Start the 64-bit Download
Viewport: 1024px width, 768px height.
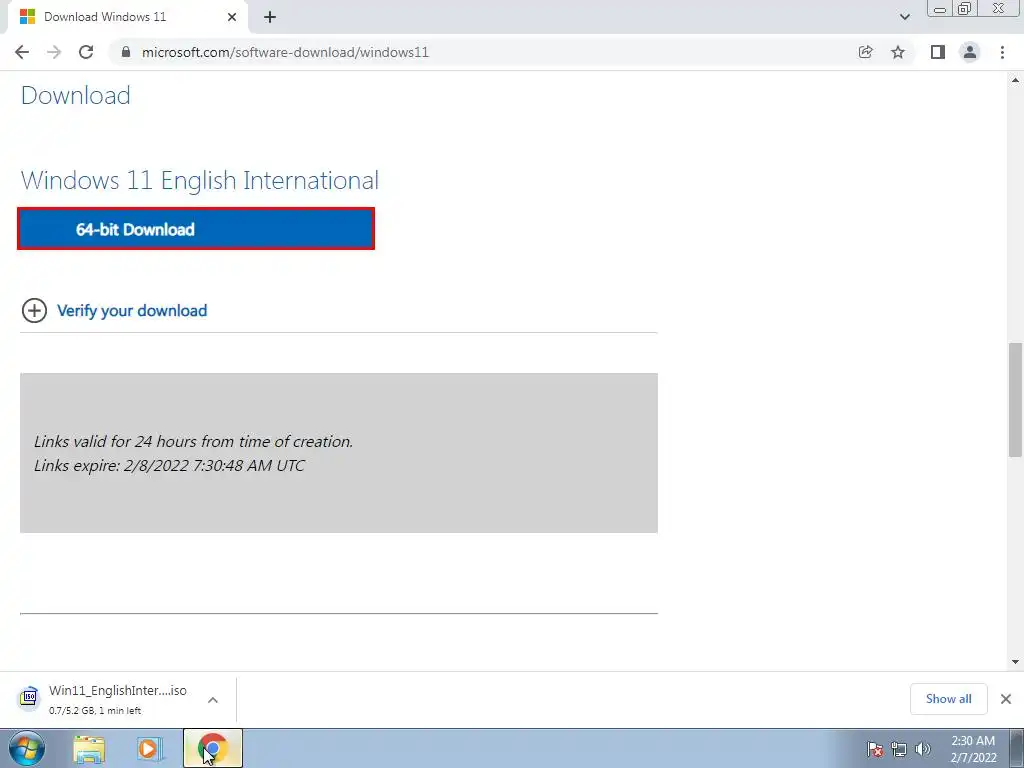click(x=196, y=229)
